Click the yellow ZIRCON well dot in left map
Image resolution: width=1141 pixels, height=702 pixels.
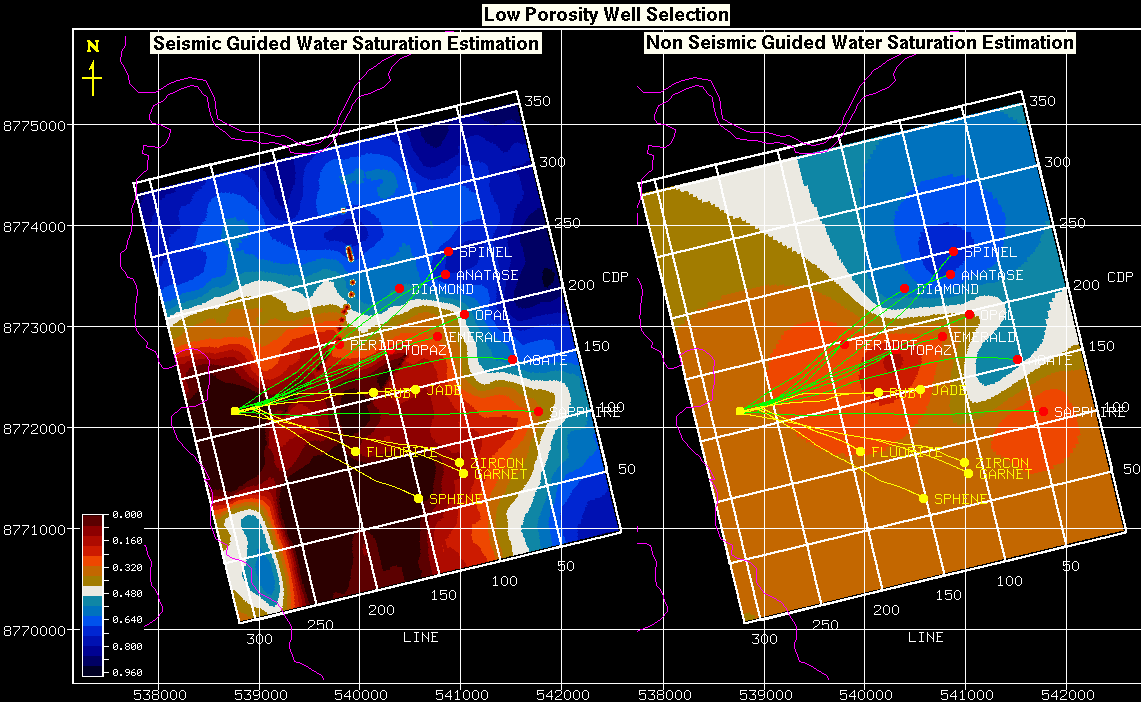[459, 462]
